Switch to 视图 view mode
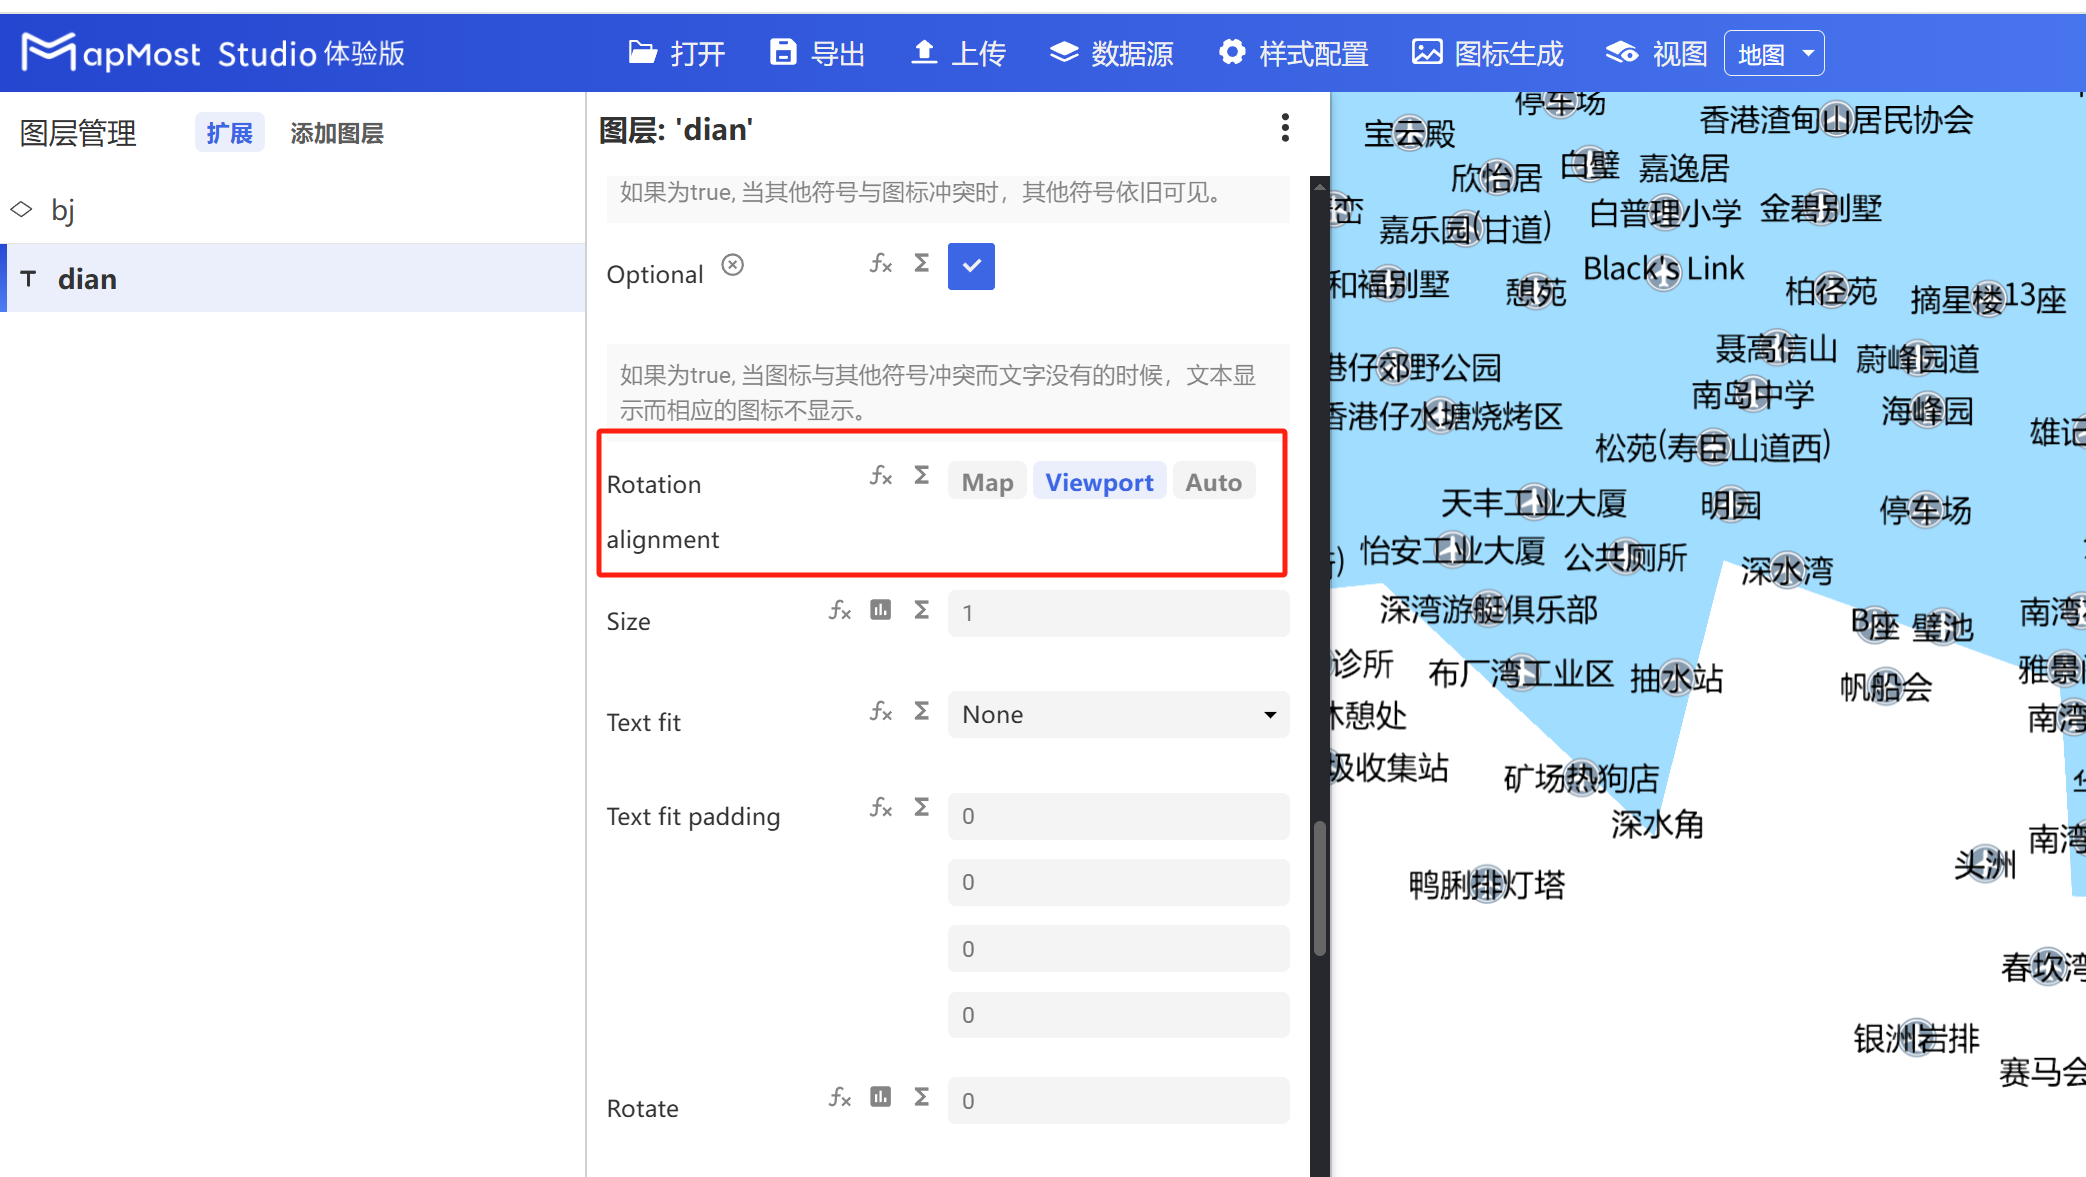 (1620, 52)
